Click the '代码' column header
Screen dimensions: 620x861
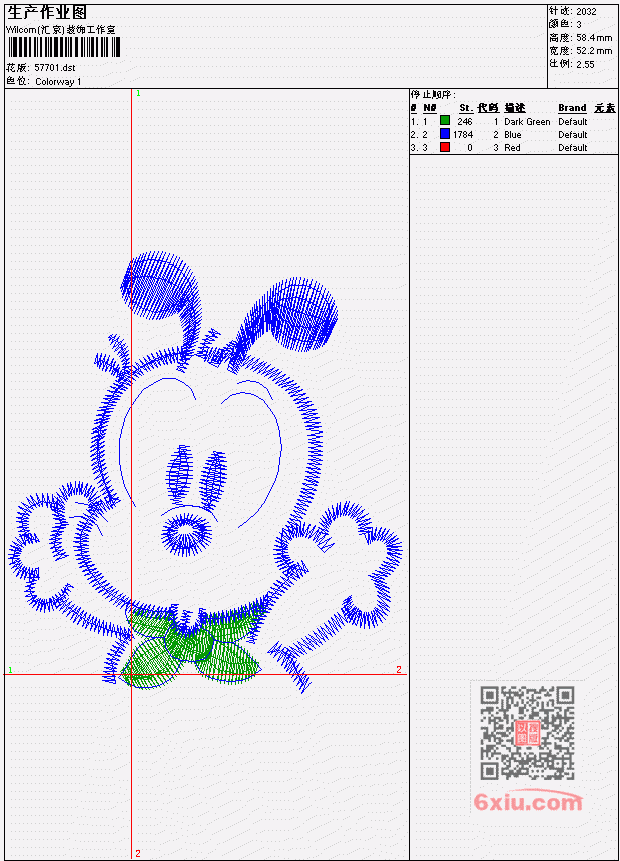[488, 108]
